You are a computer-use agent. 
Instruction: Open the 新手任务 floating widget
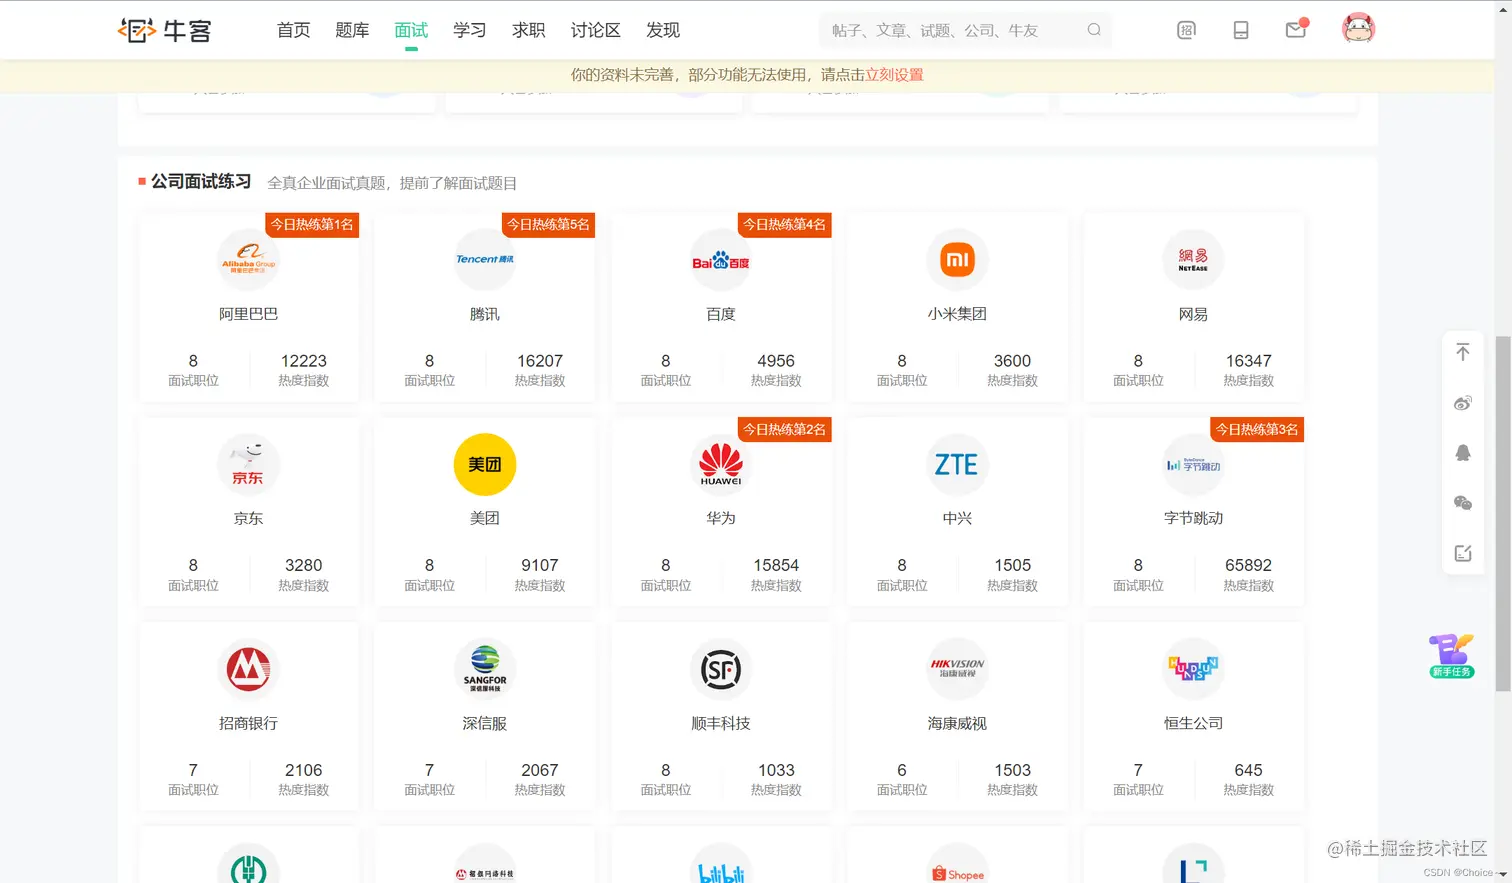tap(1452, 656)
